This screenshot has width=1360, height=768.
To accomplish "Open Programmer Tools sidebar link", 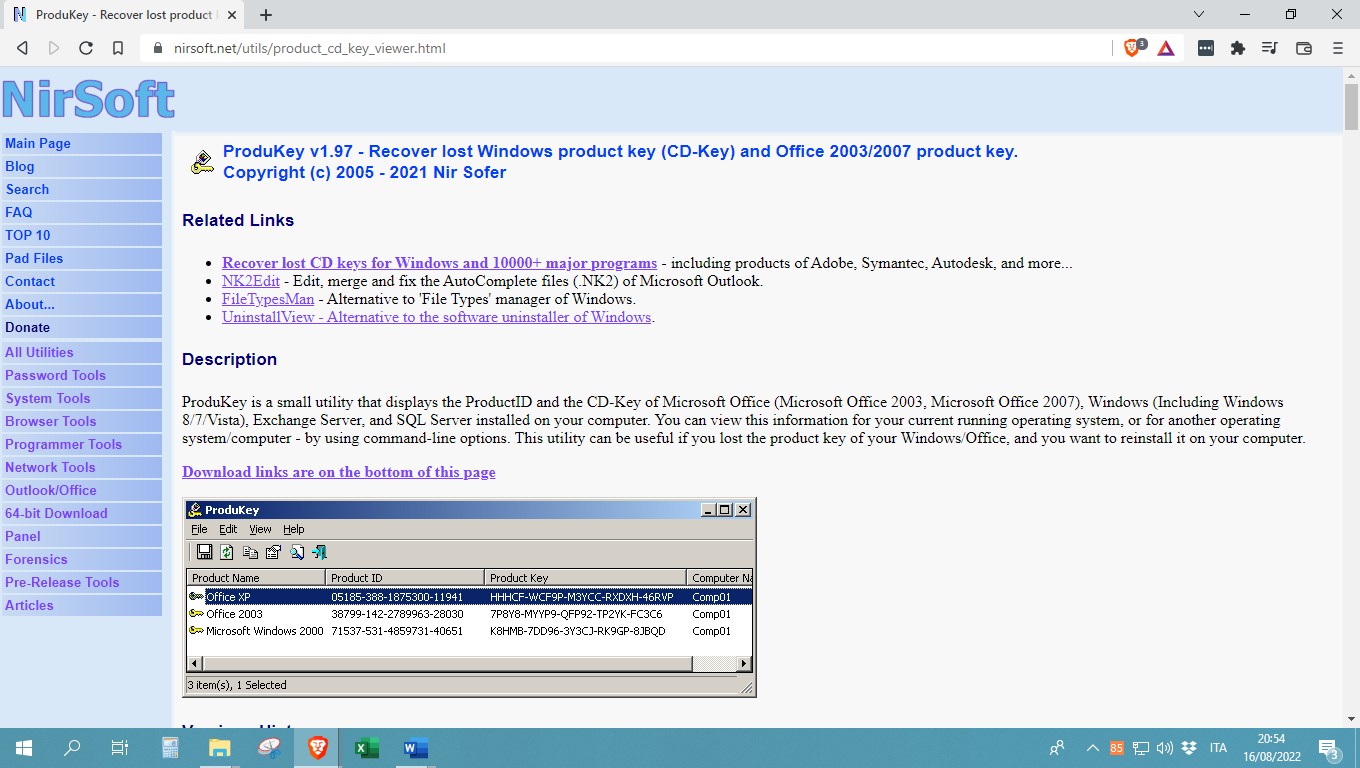I will coord(82,444).
